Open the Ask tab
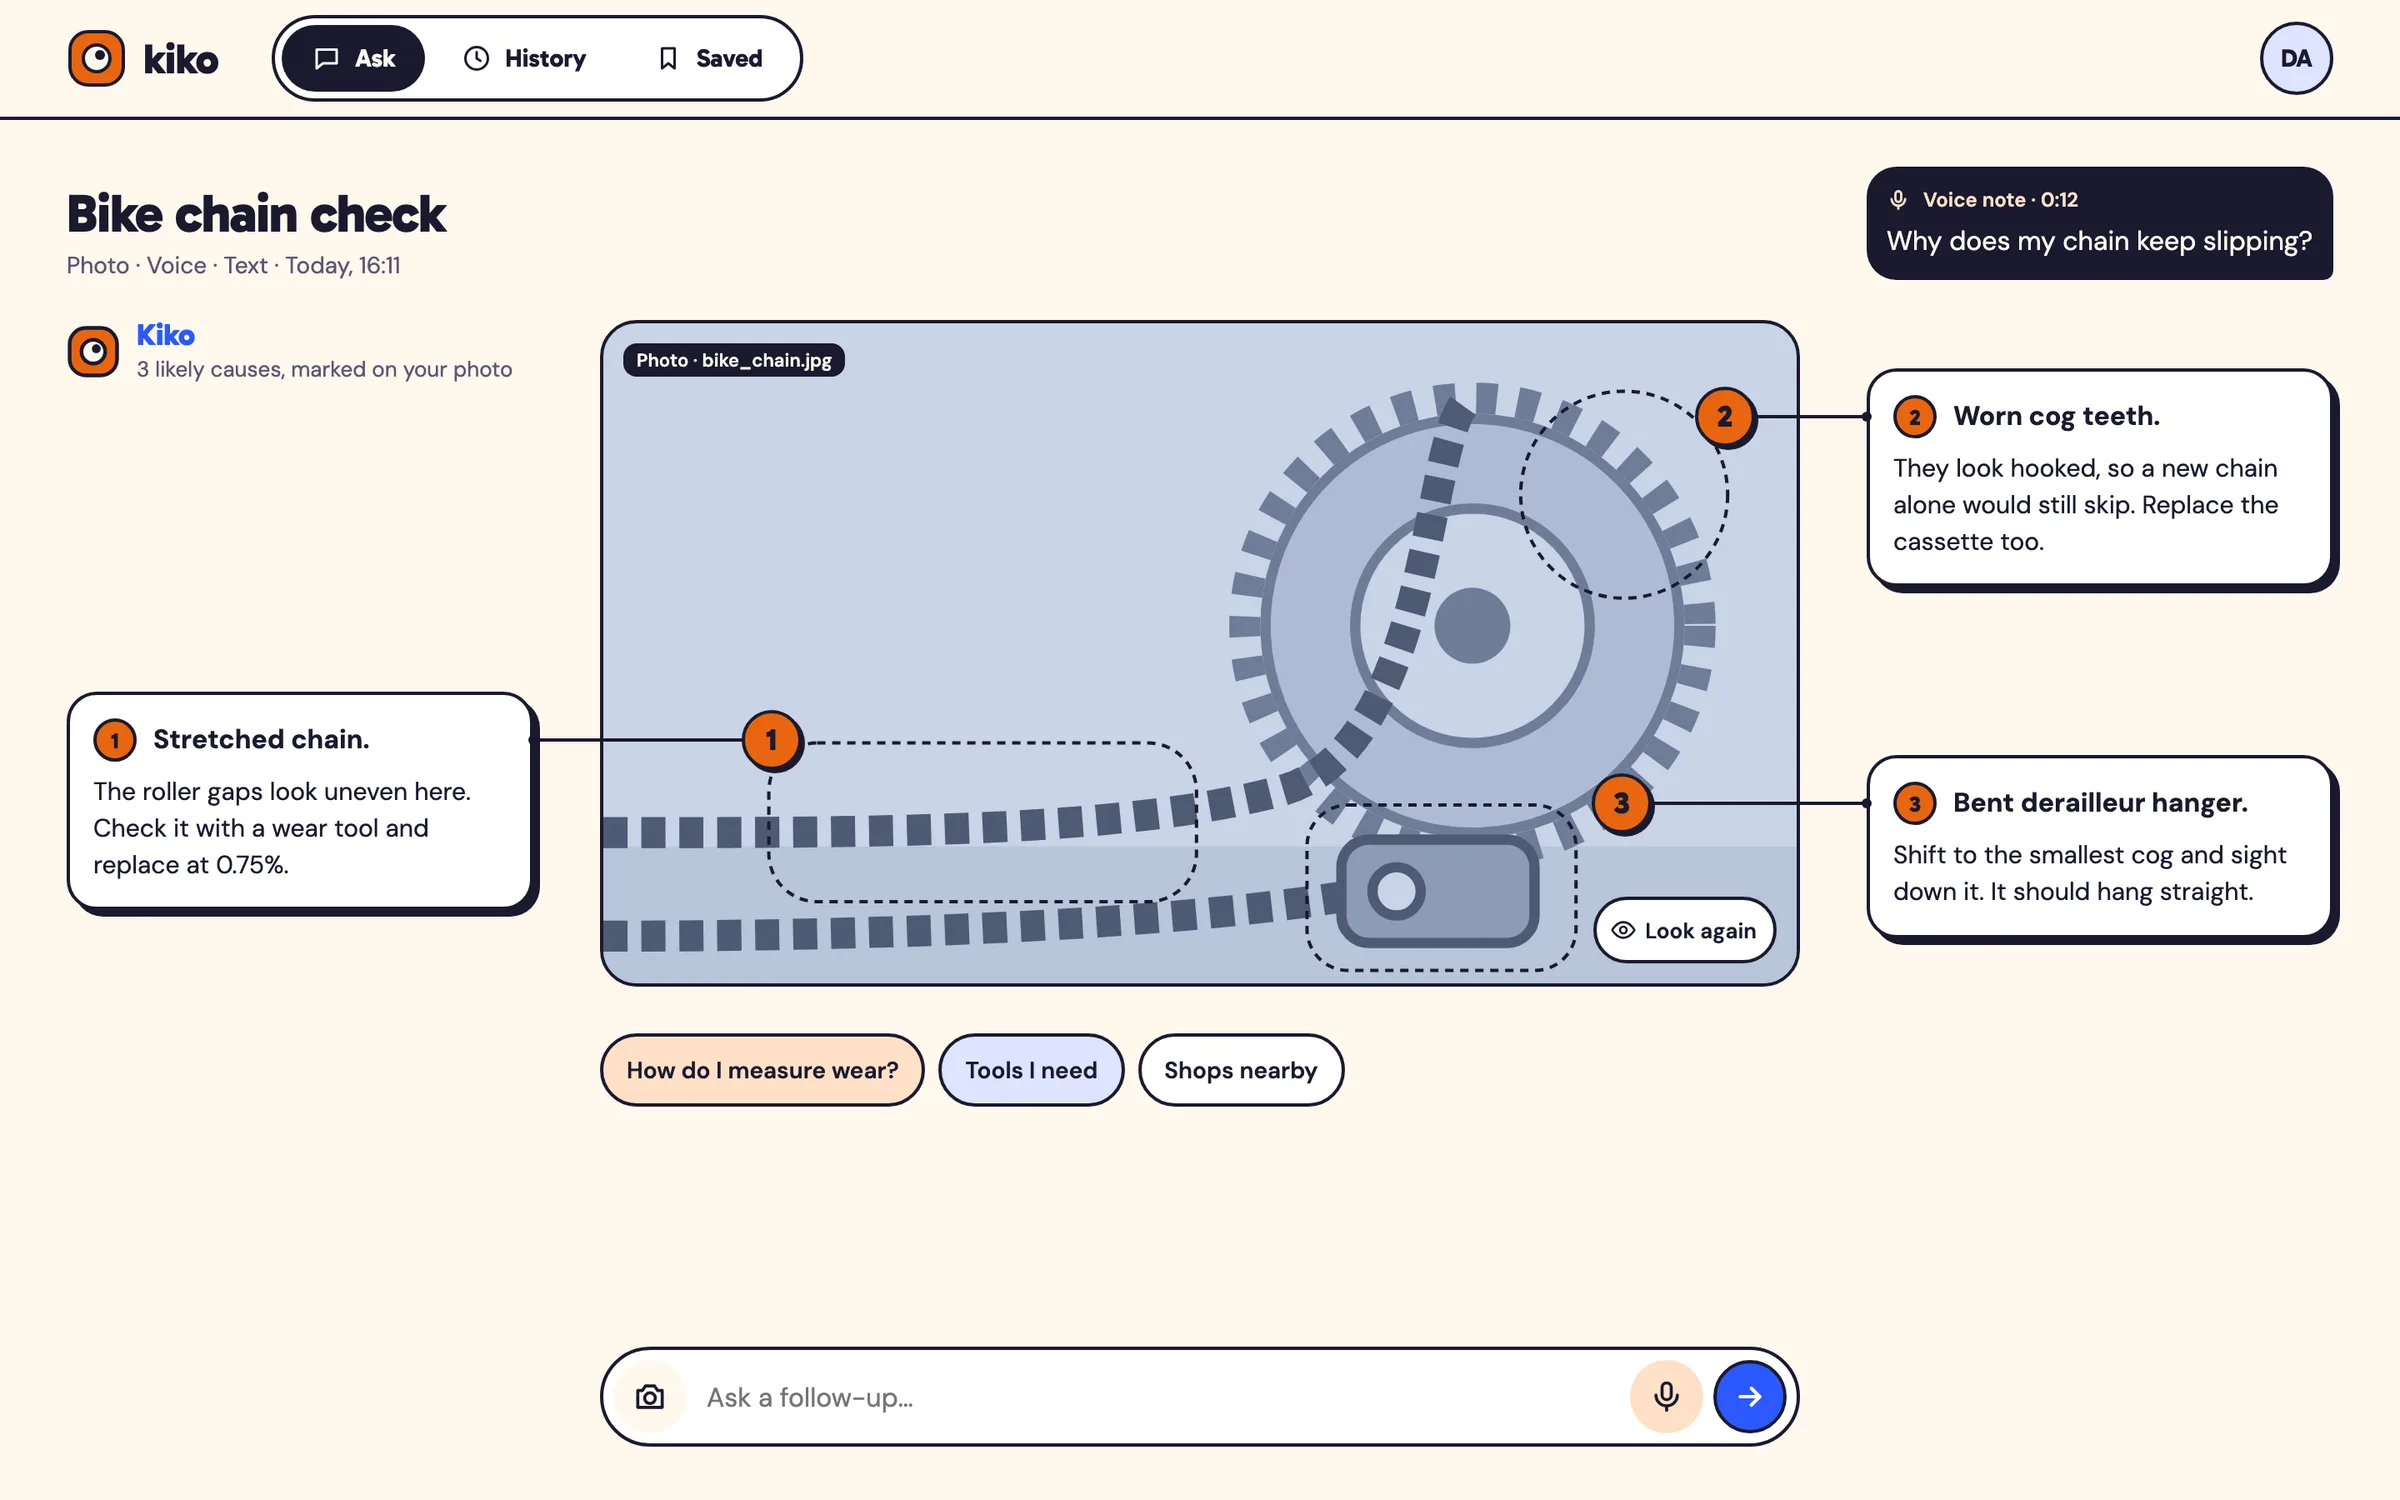The height and width of the screenshot is (1500, 2400). (354, 58)
